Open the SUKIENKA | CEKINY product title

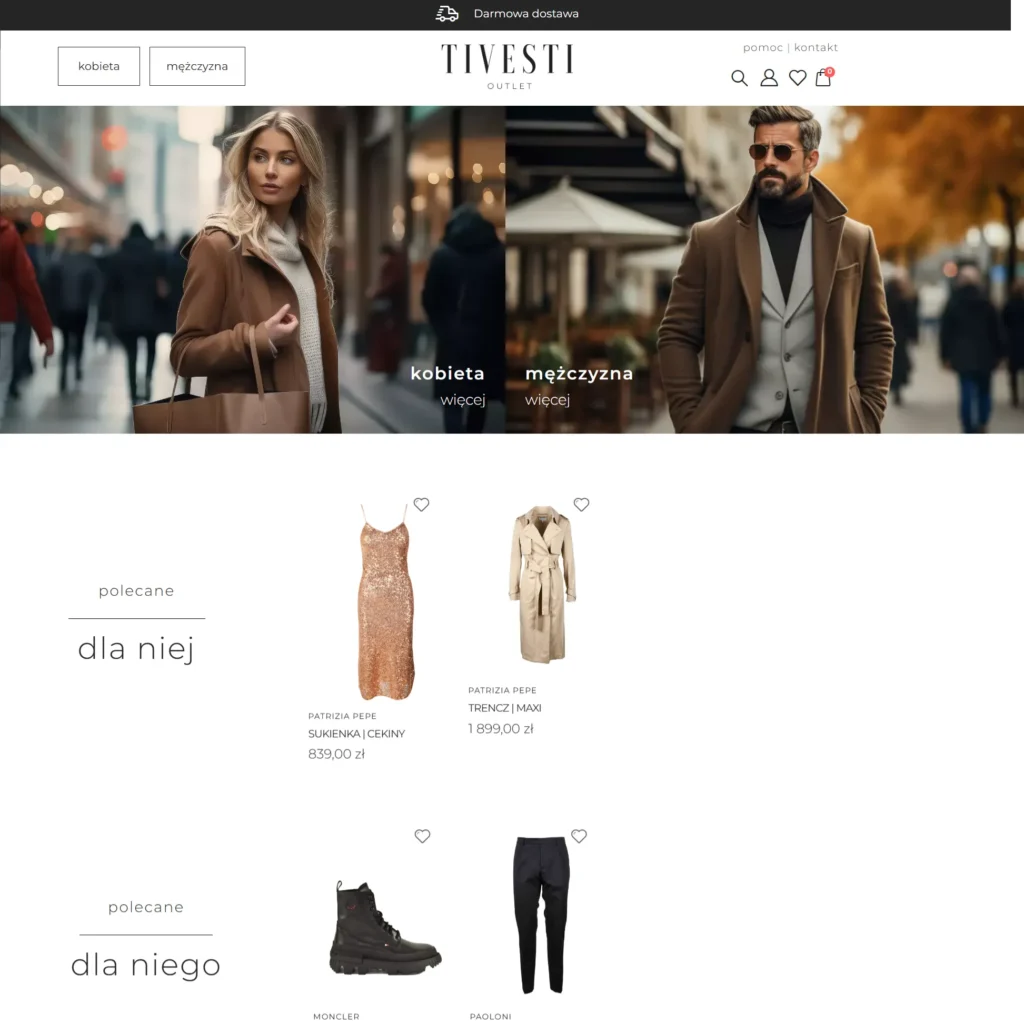click(x=357, y=734)
